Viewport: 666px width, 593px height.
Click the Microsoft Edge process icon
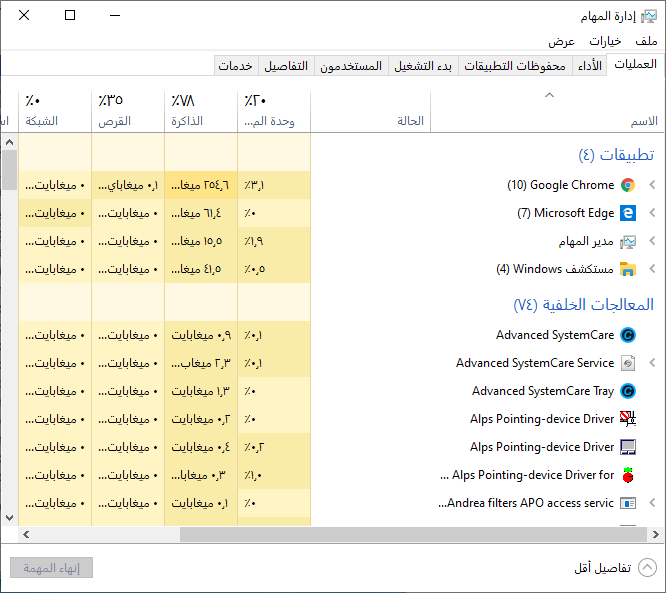(628, 213)
